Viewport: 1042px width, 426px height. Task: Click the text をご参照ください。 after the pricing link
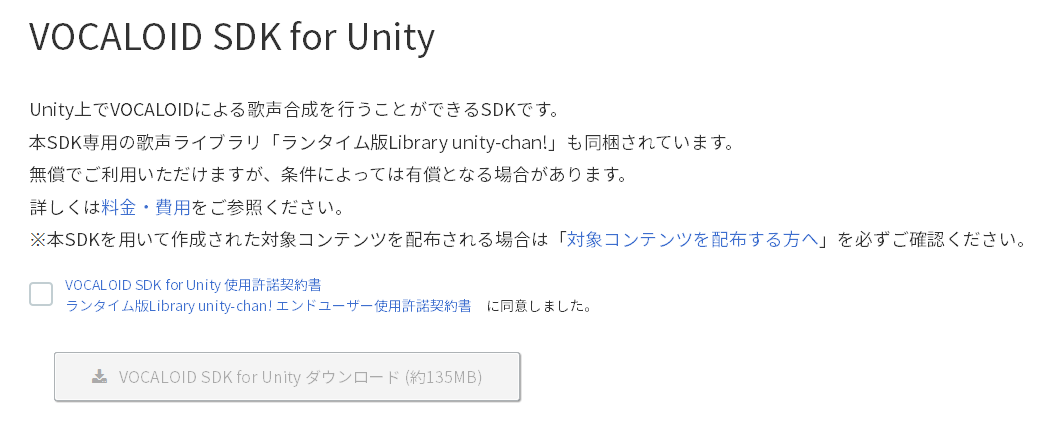pos(267,207)
